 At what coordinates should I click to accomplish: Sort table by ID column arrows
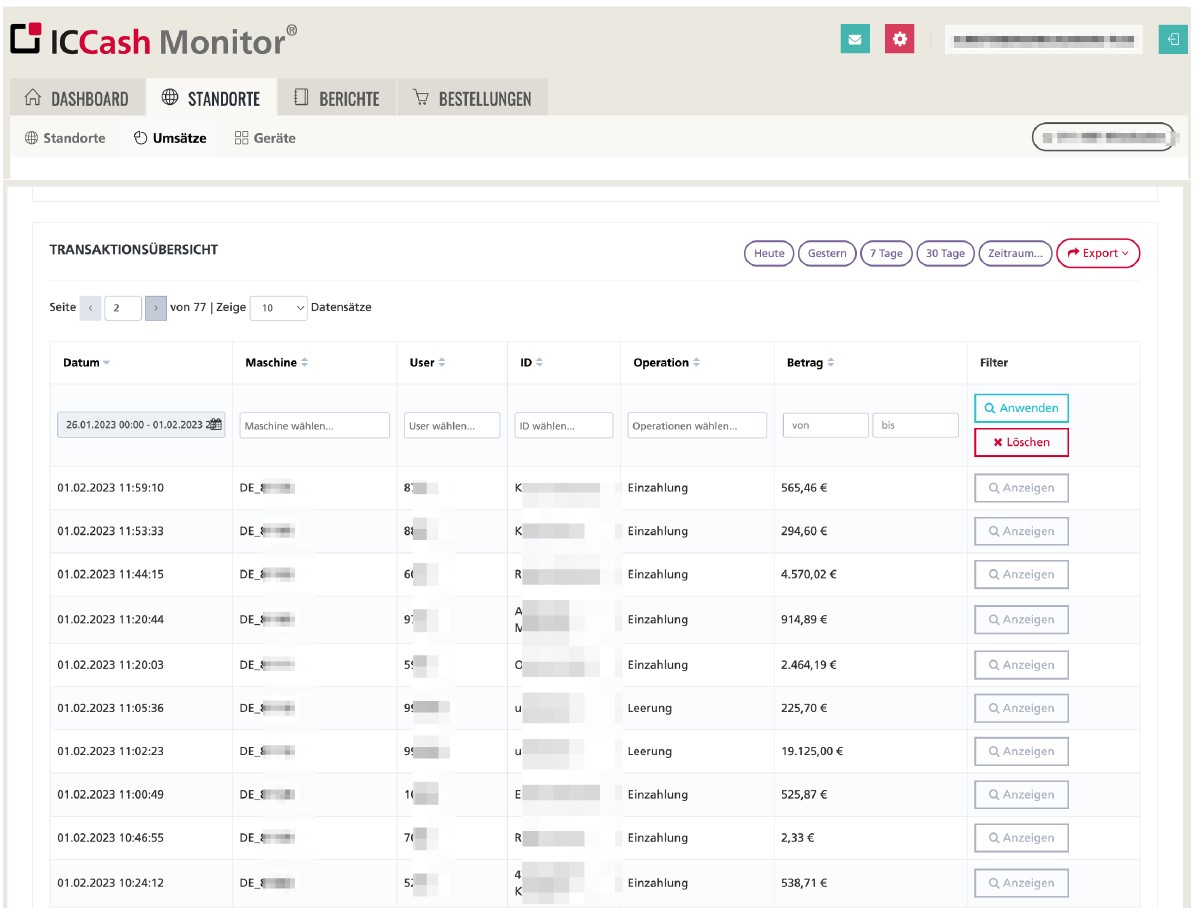tap(539, 363)
